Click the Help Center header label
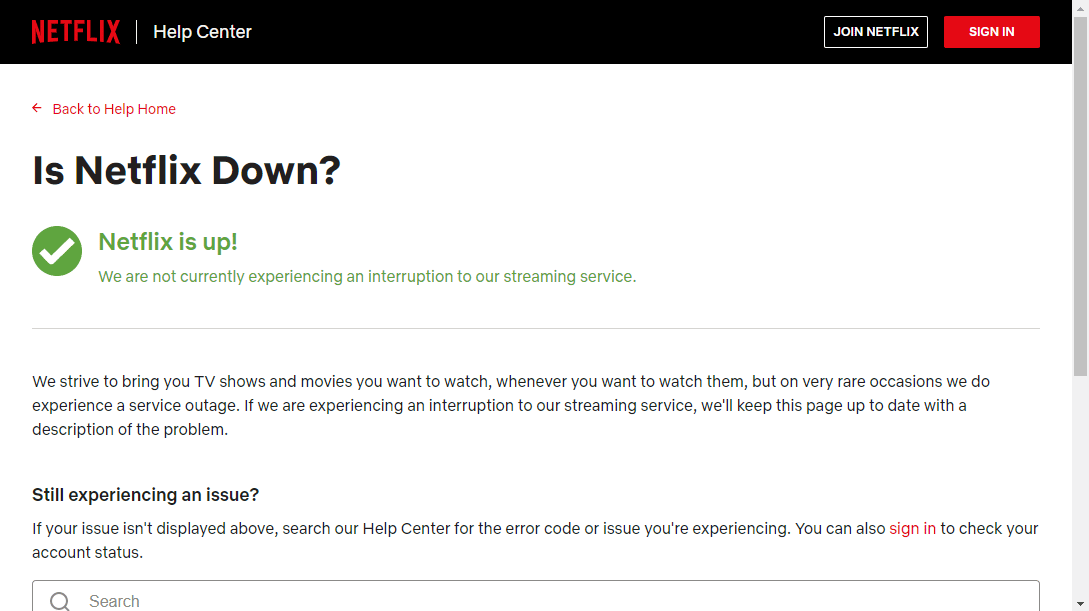The width and height of the screenshot is (1089, 611). pos(202,31)
